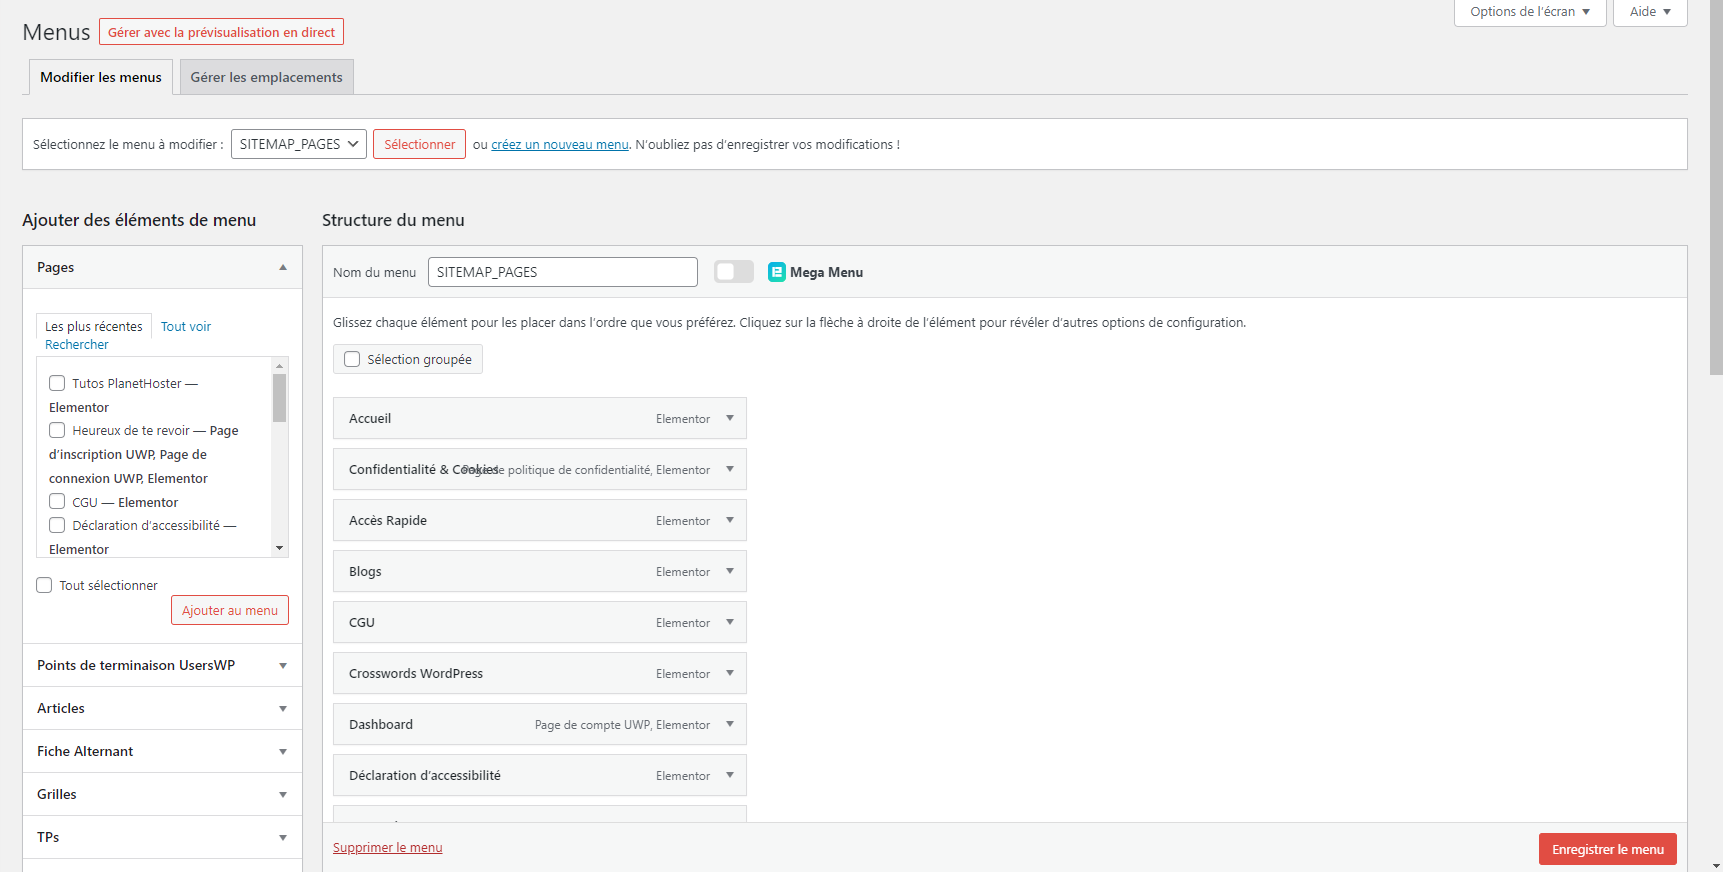
Task: Click the 'Accès Rapide' item title
Action: click(388, 520)
